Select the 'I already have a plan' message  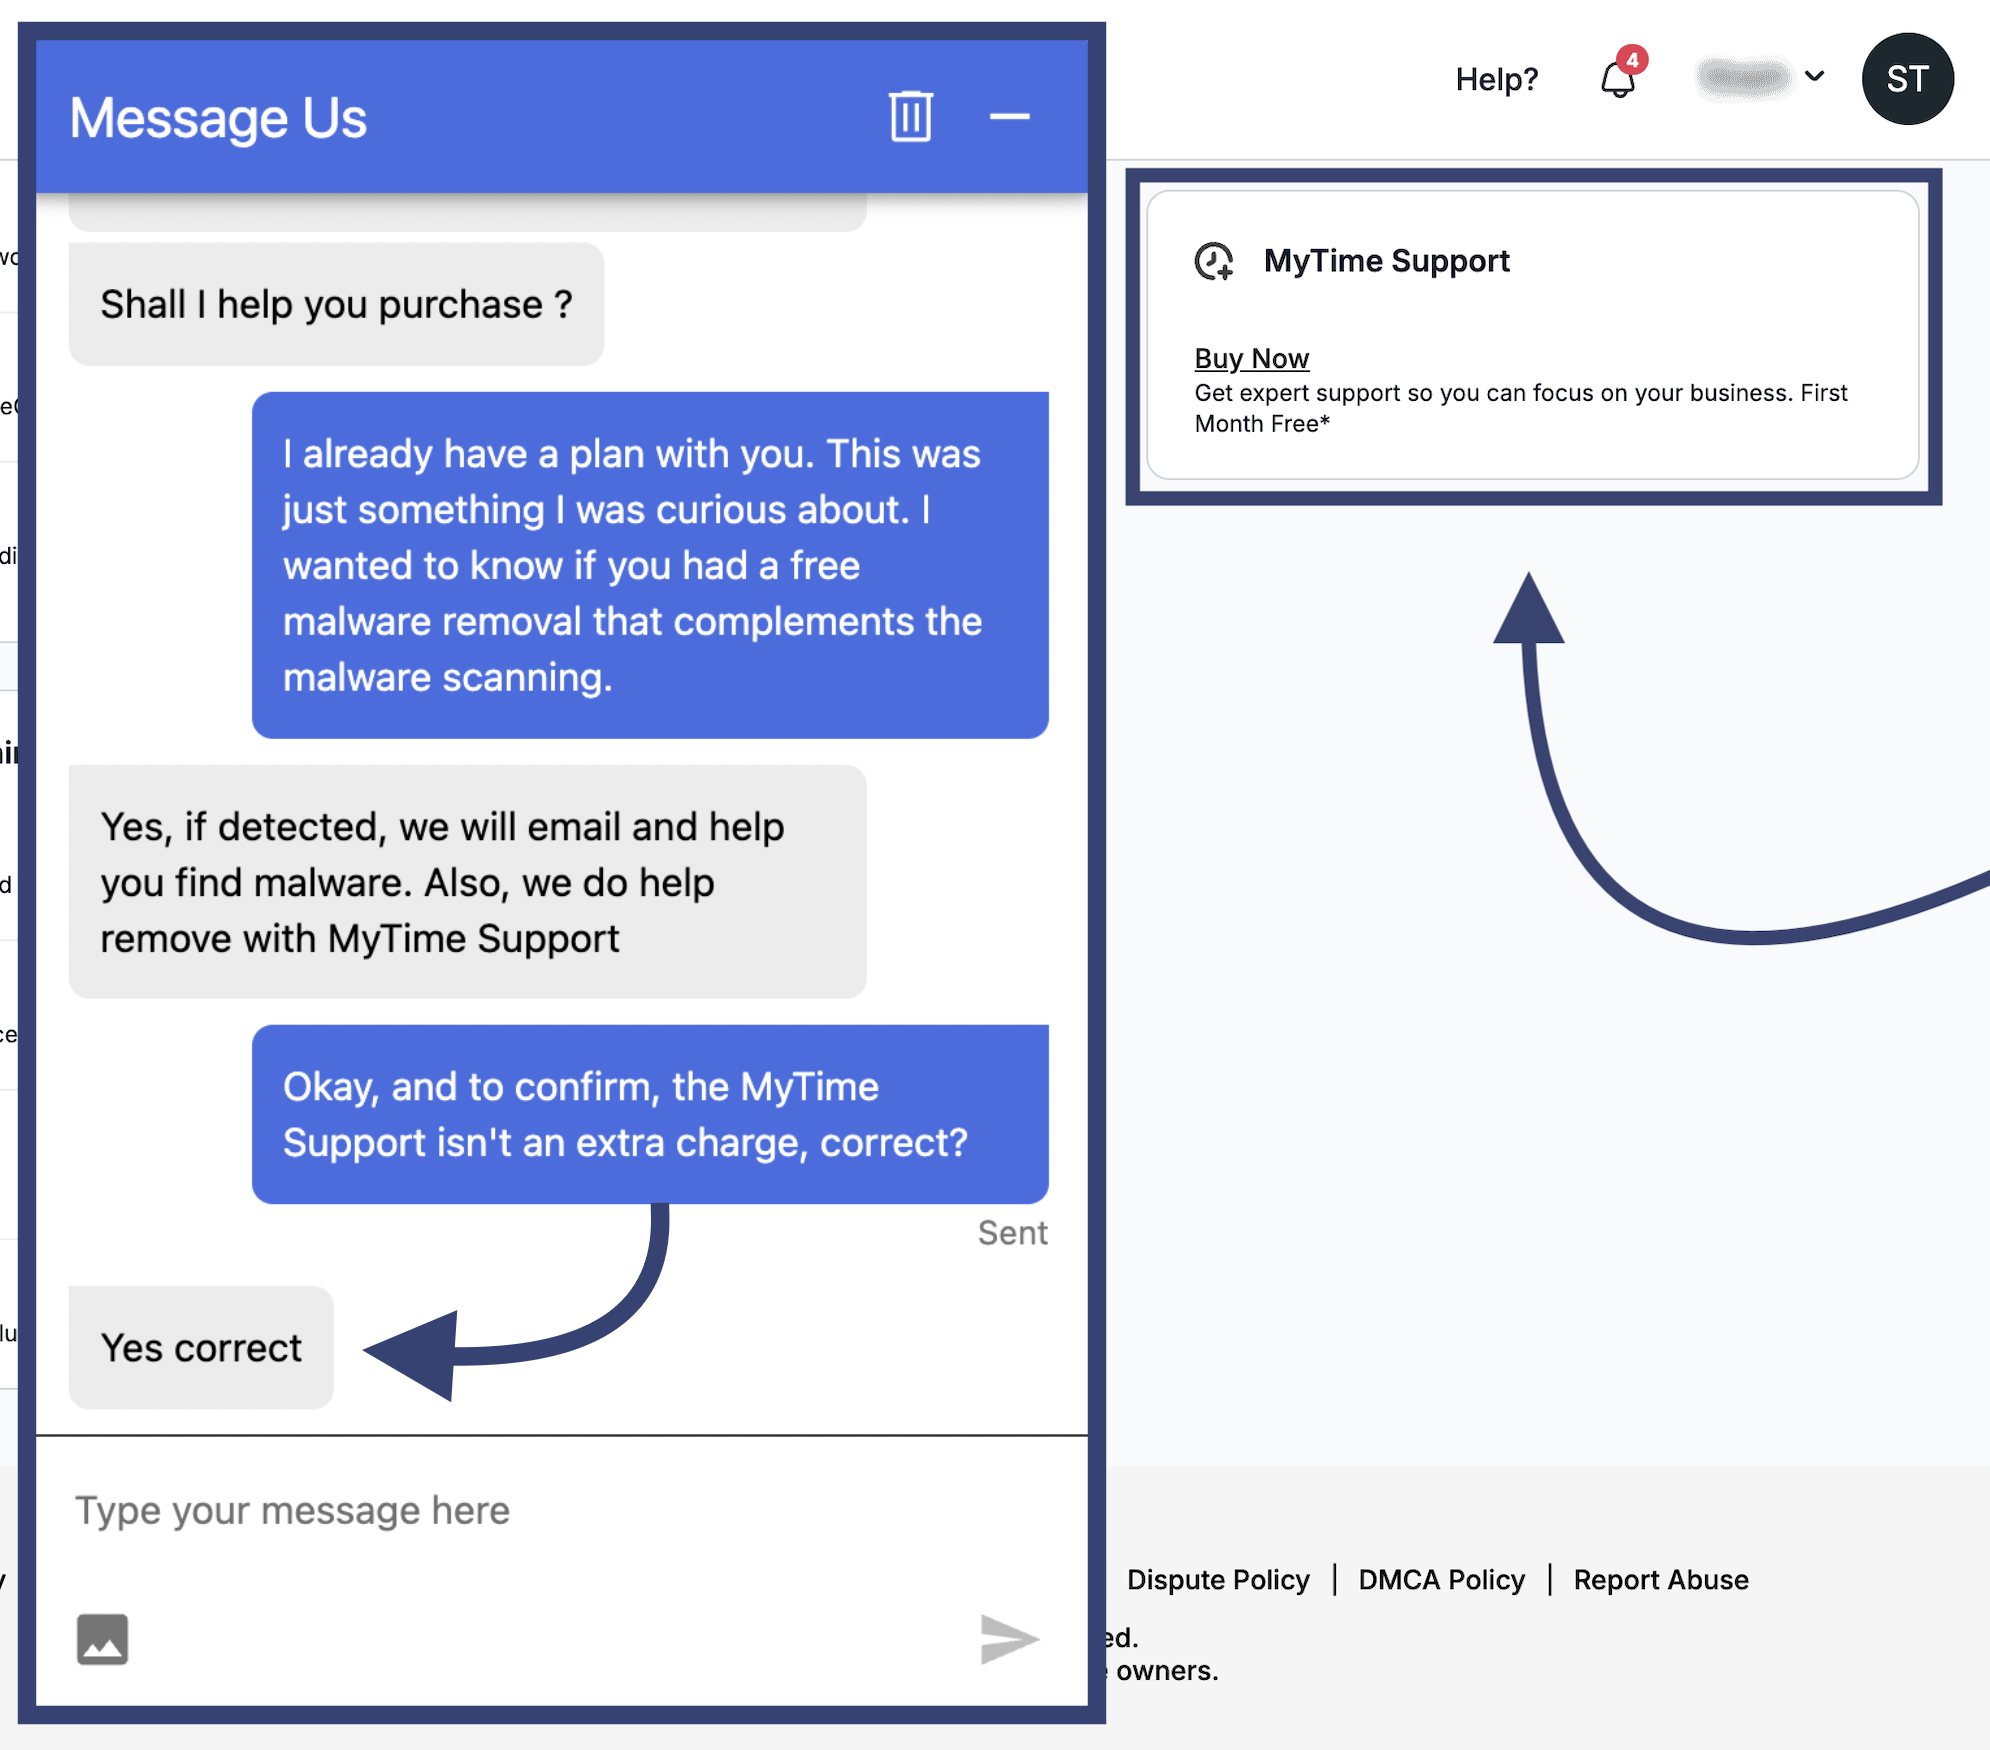tap(650, 565)
